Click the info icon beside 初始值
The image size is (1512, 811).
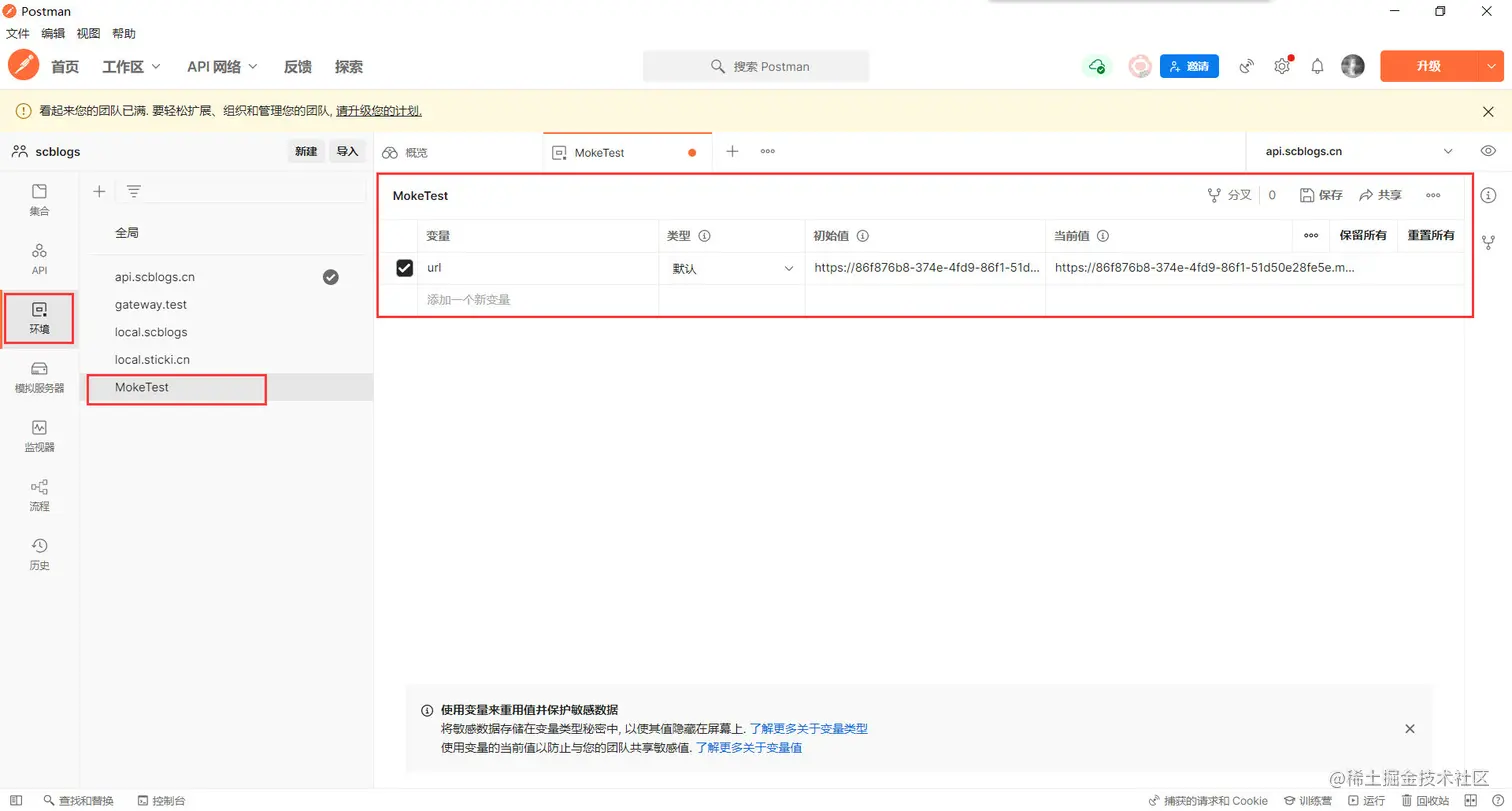pyautogui.click(x=862, y=236)
